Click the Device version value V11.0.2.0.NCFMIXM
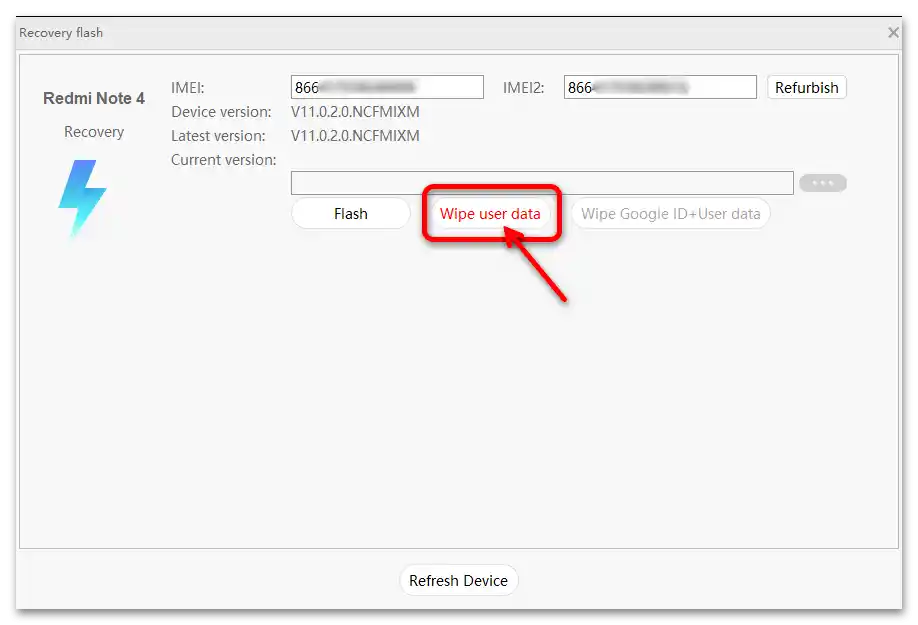The height and width of the screenshot is (625, 918). click(x=355, y=112)
